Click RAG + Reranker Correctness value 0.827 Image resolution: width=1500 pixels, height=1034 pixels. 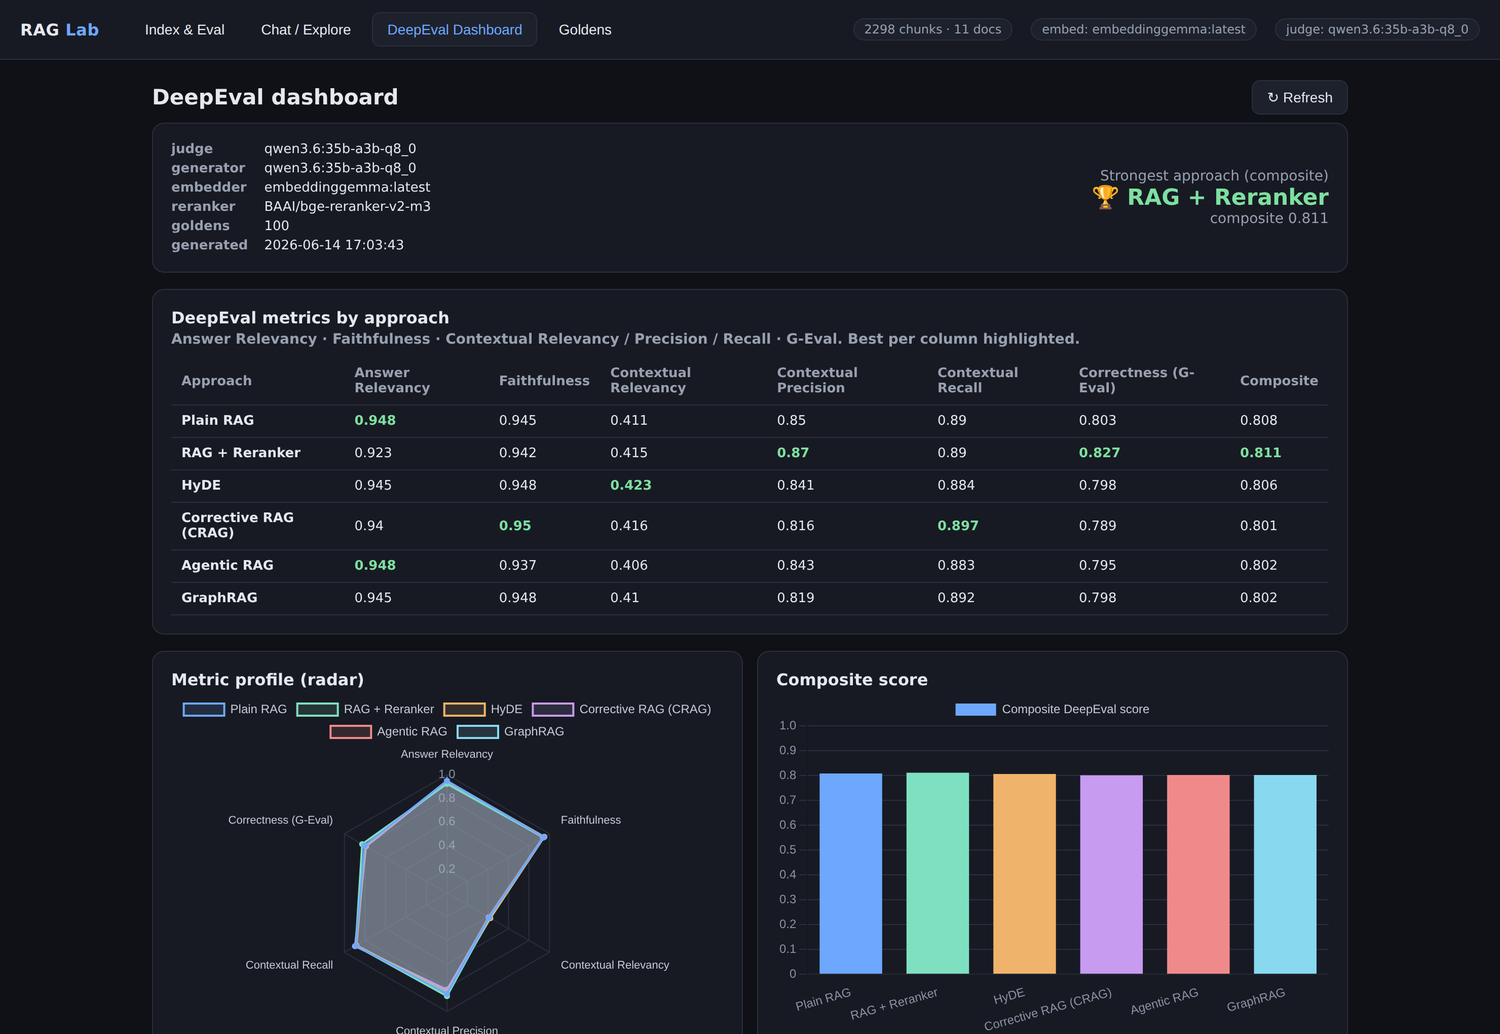(x=1099, y=453)
